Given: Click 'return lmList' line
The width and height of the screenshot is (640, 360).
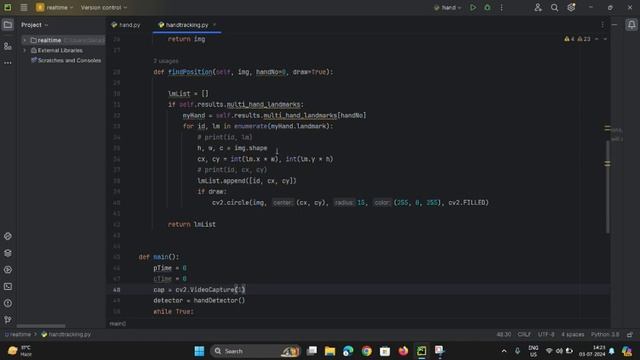Looking at the screenshot, I should (x=192, y=224).
